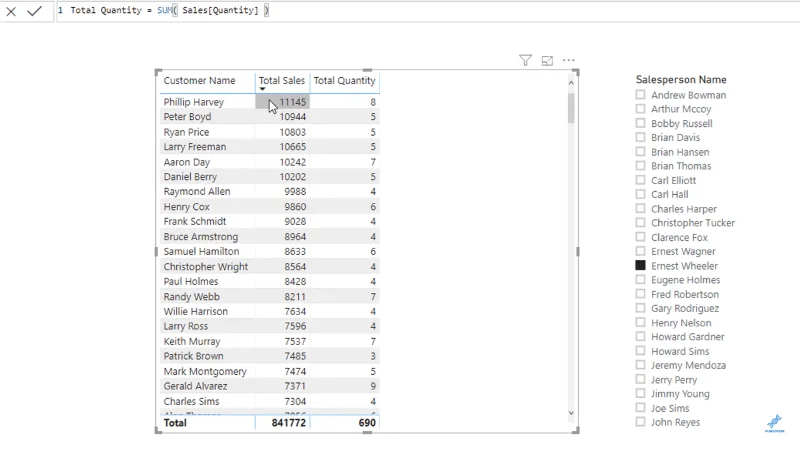
Task: Commit the formula with checkmark icon
Action: 34,11
